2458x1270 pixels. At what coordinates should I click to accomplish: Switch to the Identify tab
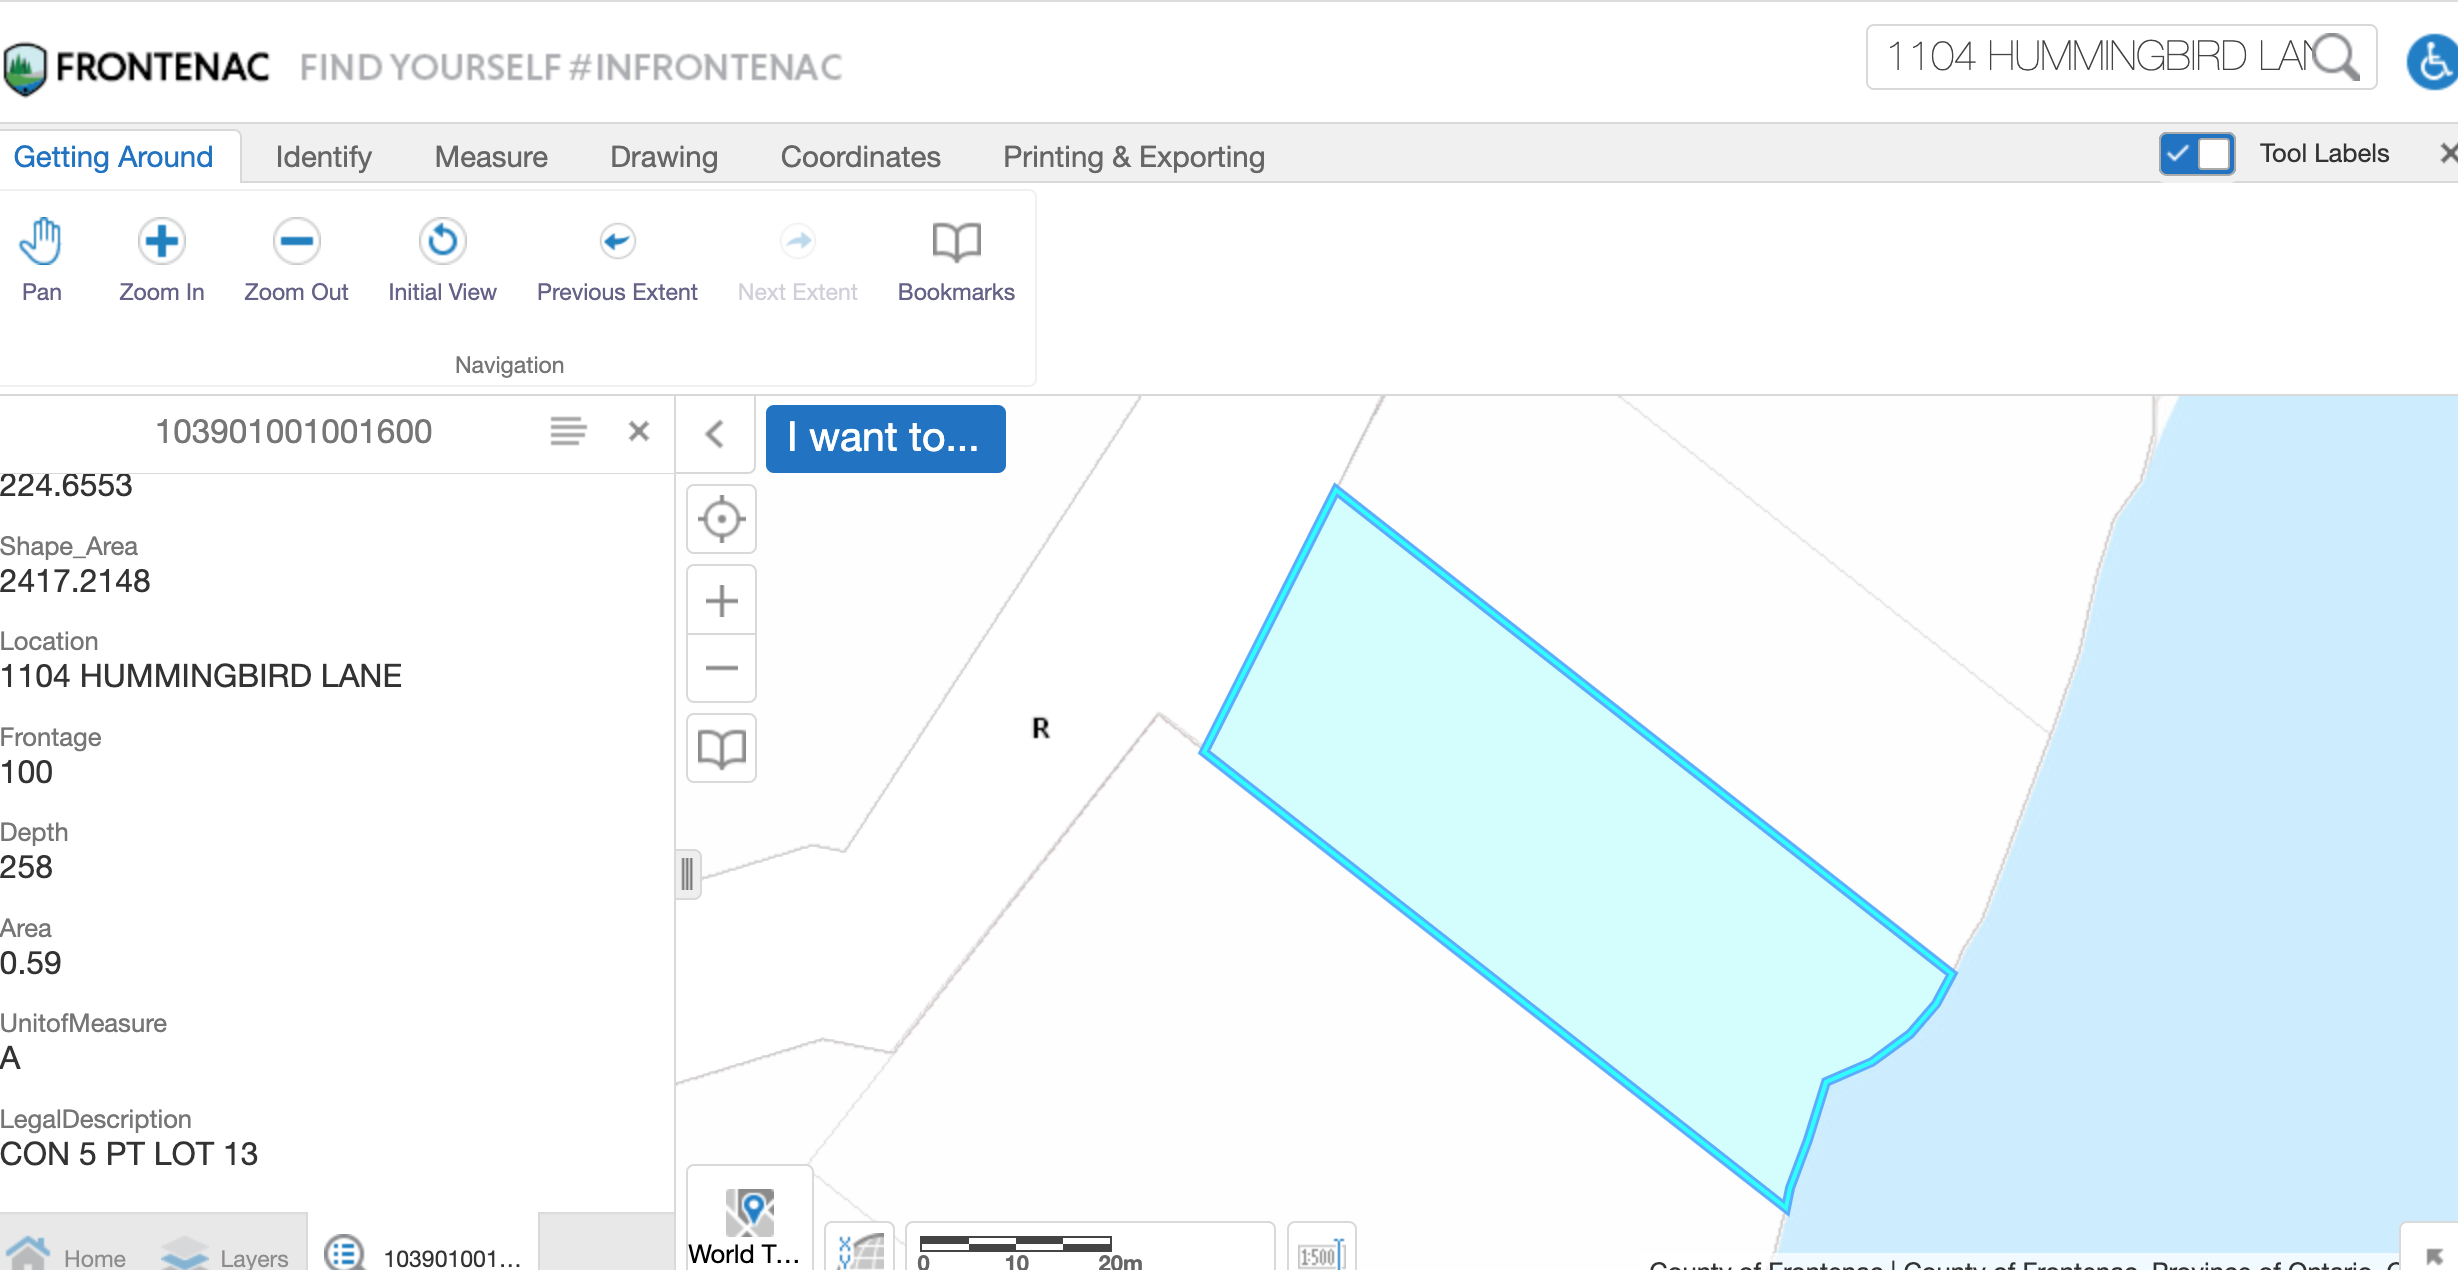click(323, 157)
